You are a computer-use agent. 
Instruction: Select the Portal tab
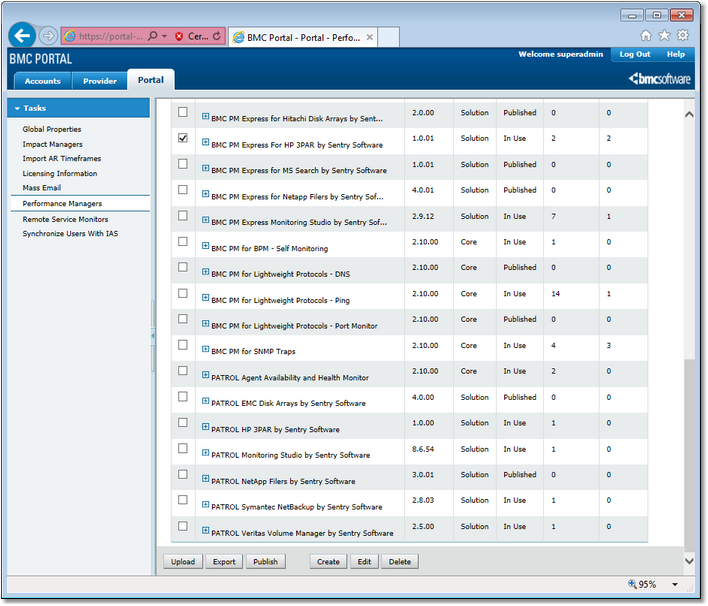click(x=151, y=80)
